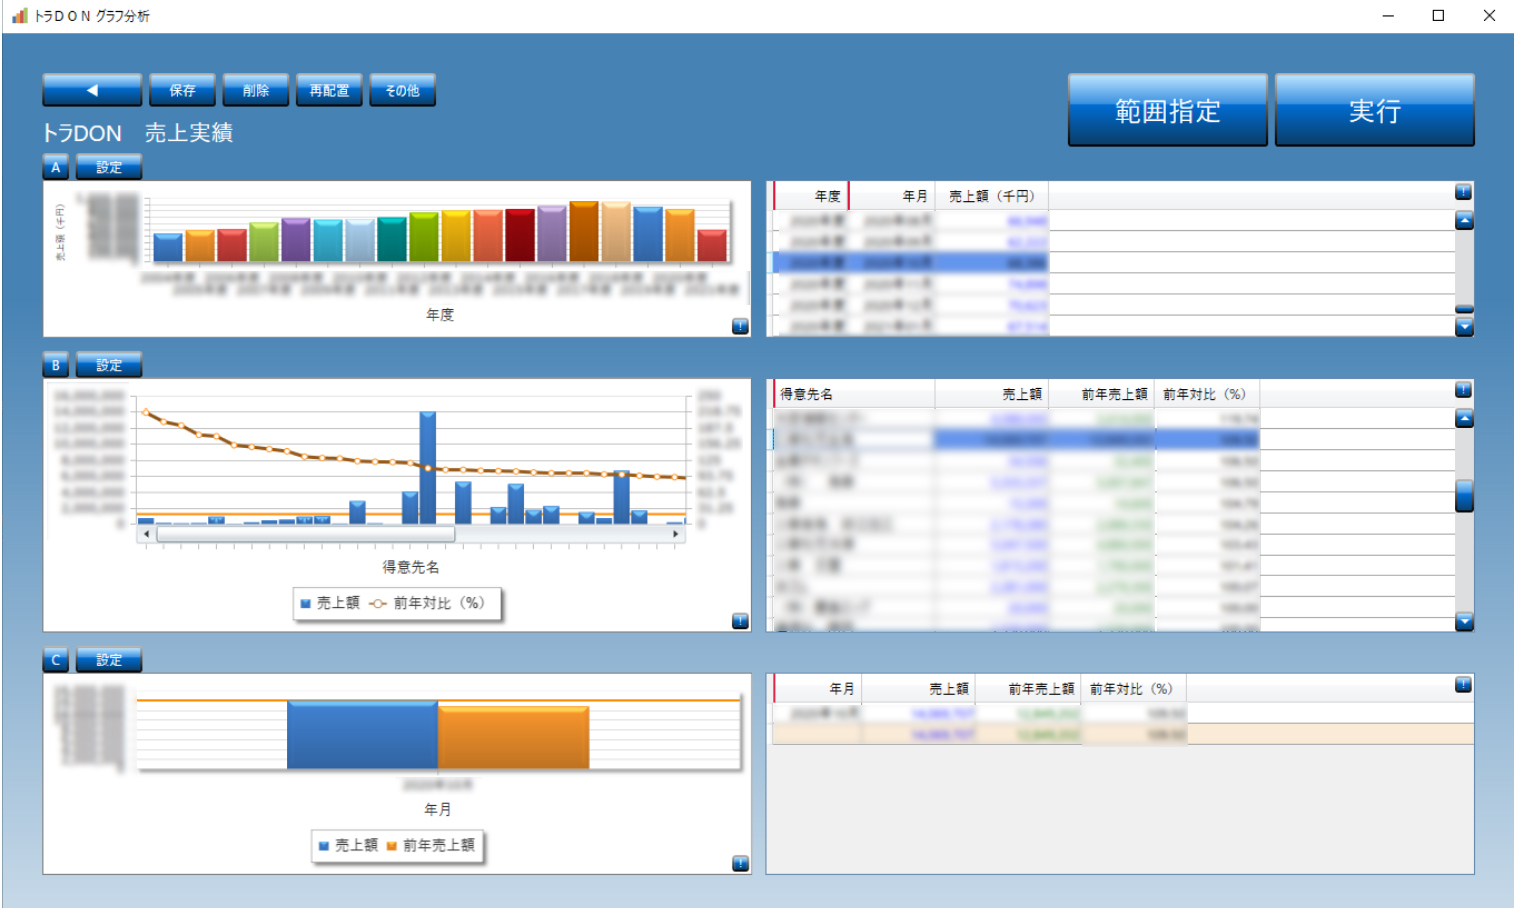Select the panel B label button
Viewport: 1517px width, 908px height.
pos(56,365)
